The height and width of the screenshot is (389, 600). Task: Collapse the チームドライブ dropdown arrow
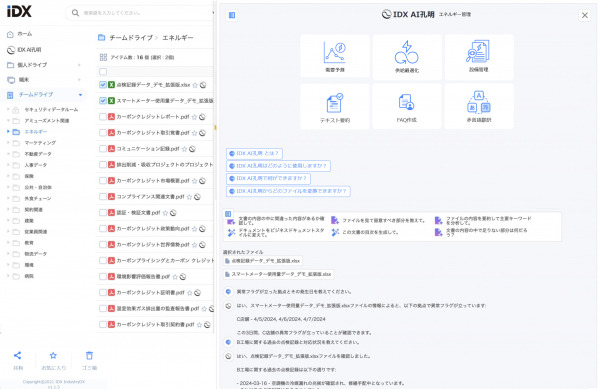click(x=80, y=94)
